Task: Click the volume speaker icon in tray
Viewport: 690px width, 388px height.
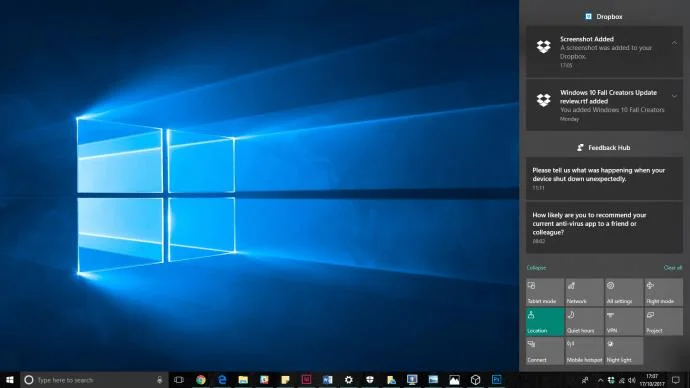Action: 632,380
